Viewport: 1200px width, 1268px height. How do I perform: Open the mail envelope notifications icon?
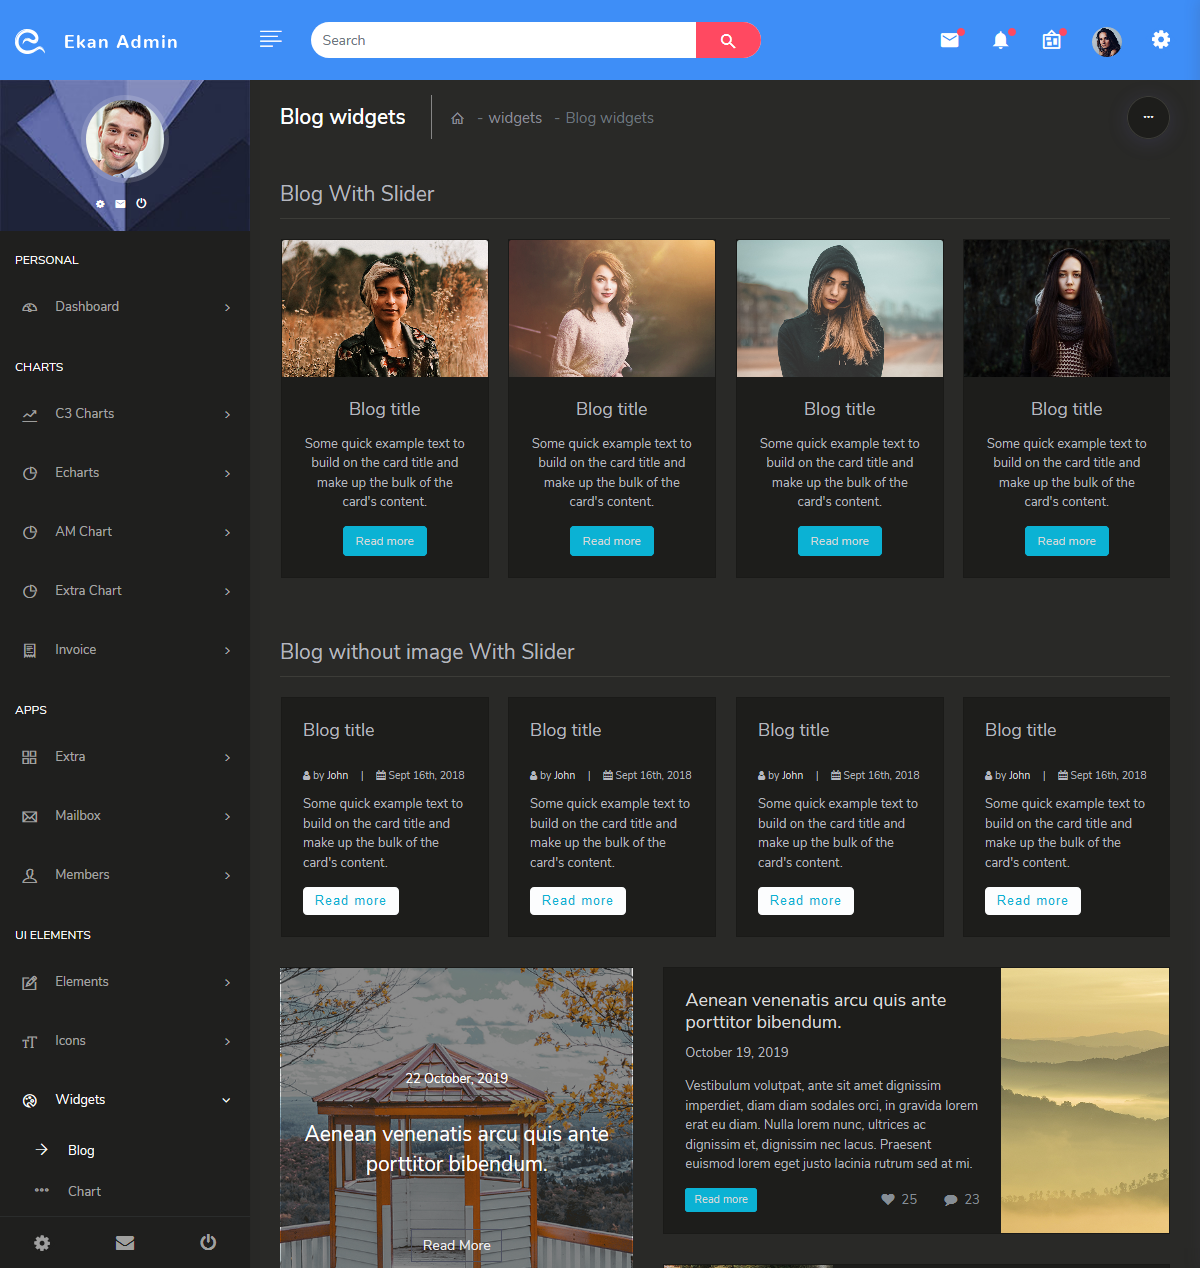(948, 40)
